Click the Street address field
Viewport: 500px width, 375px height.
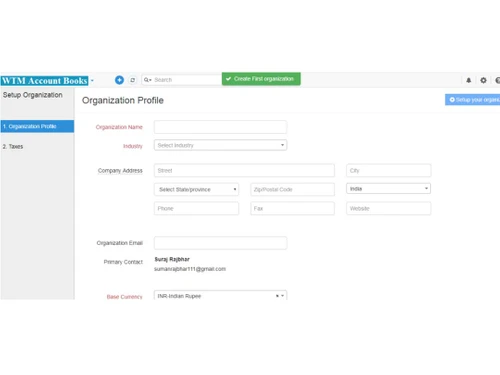click(244, 170)
